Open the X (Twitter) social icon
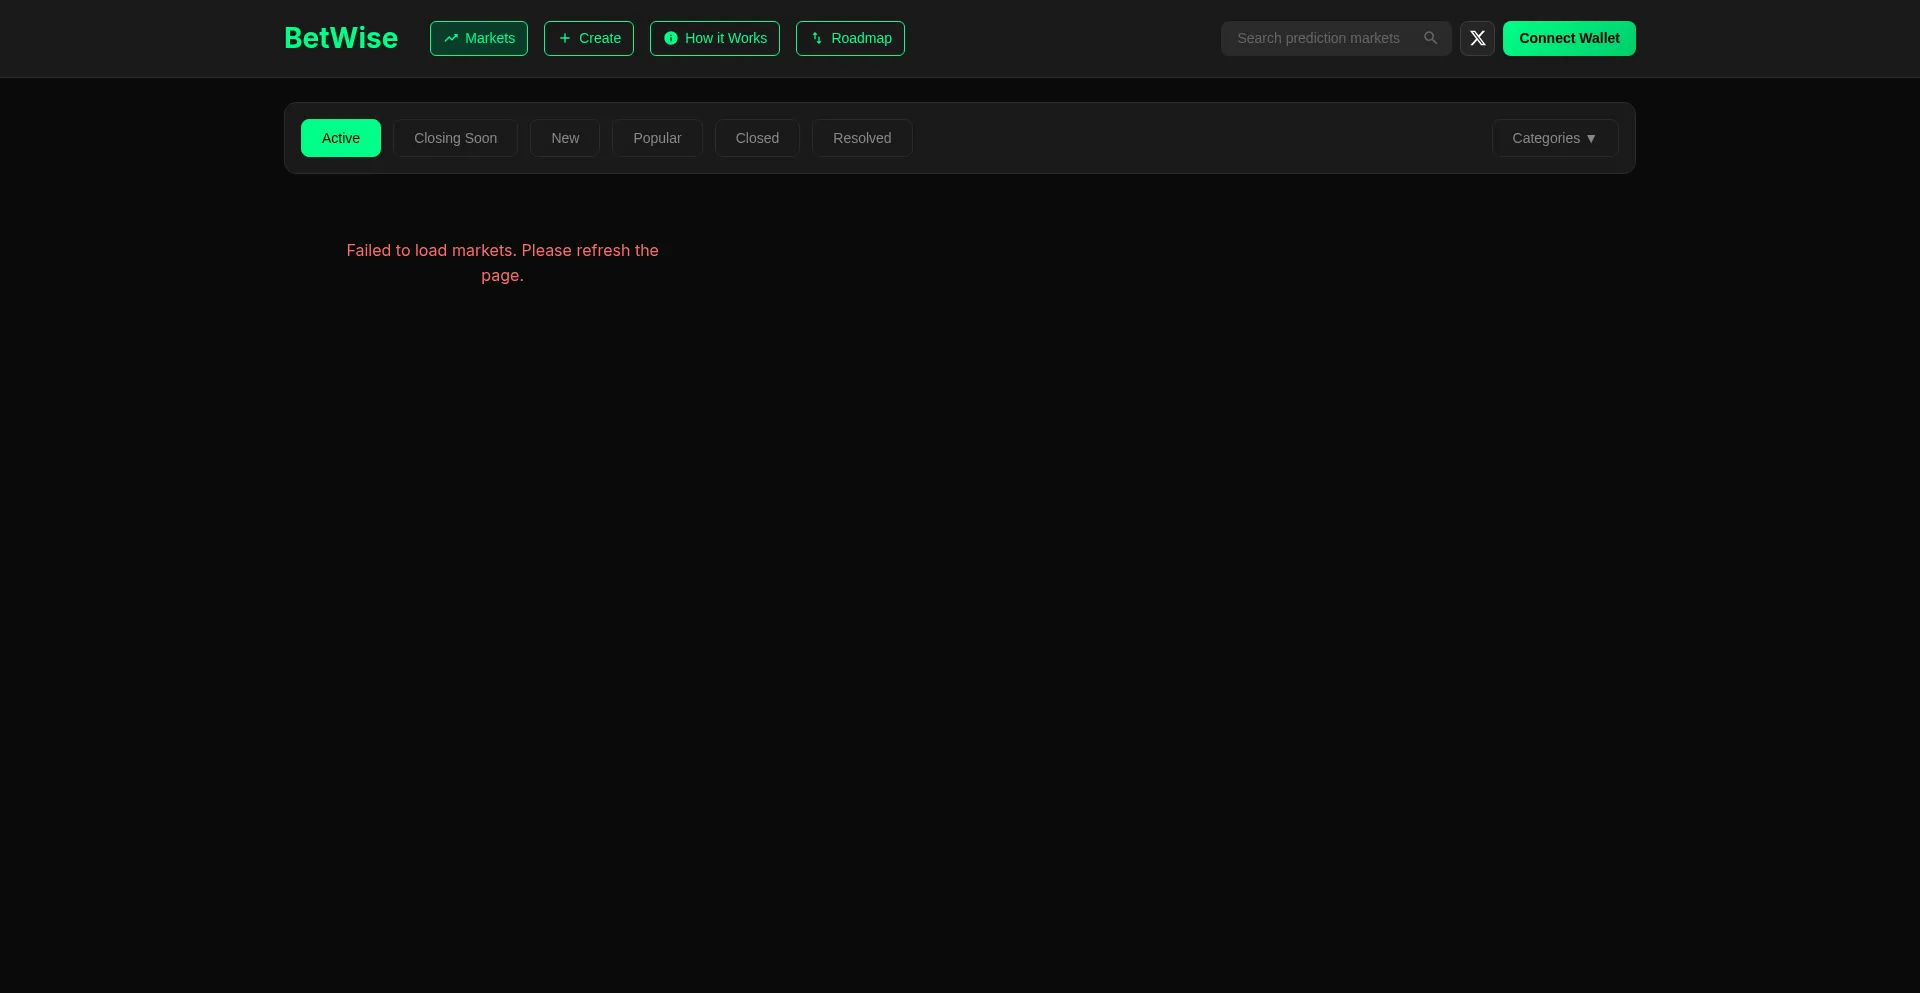The height and width of the screenshot is (993, 1920). point(1477,38)
